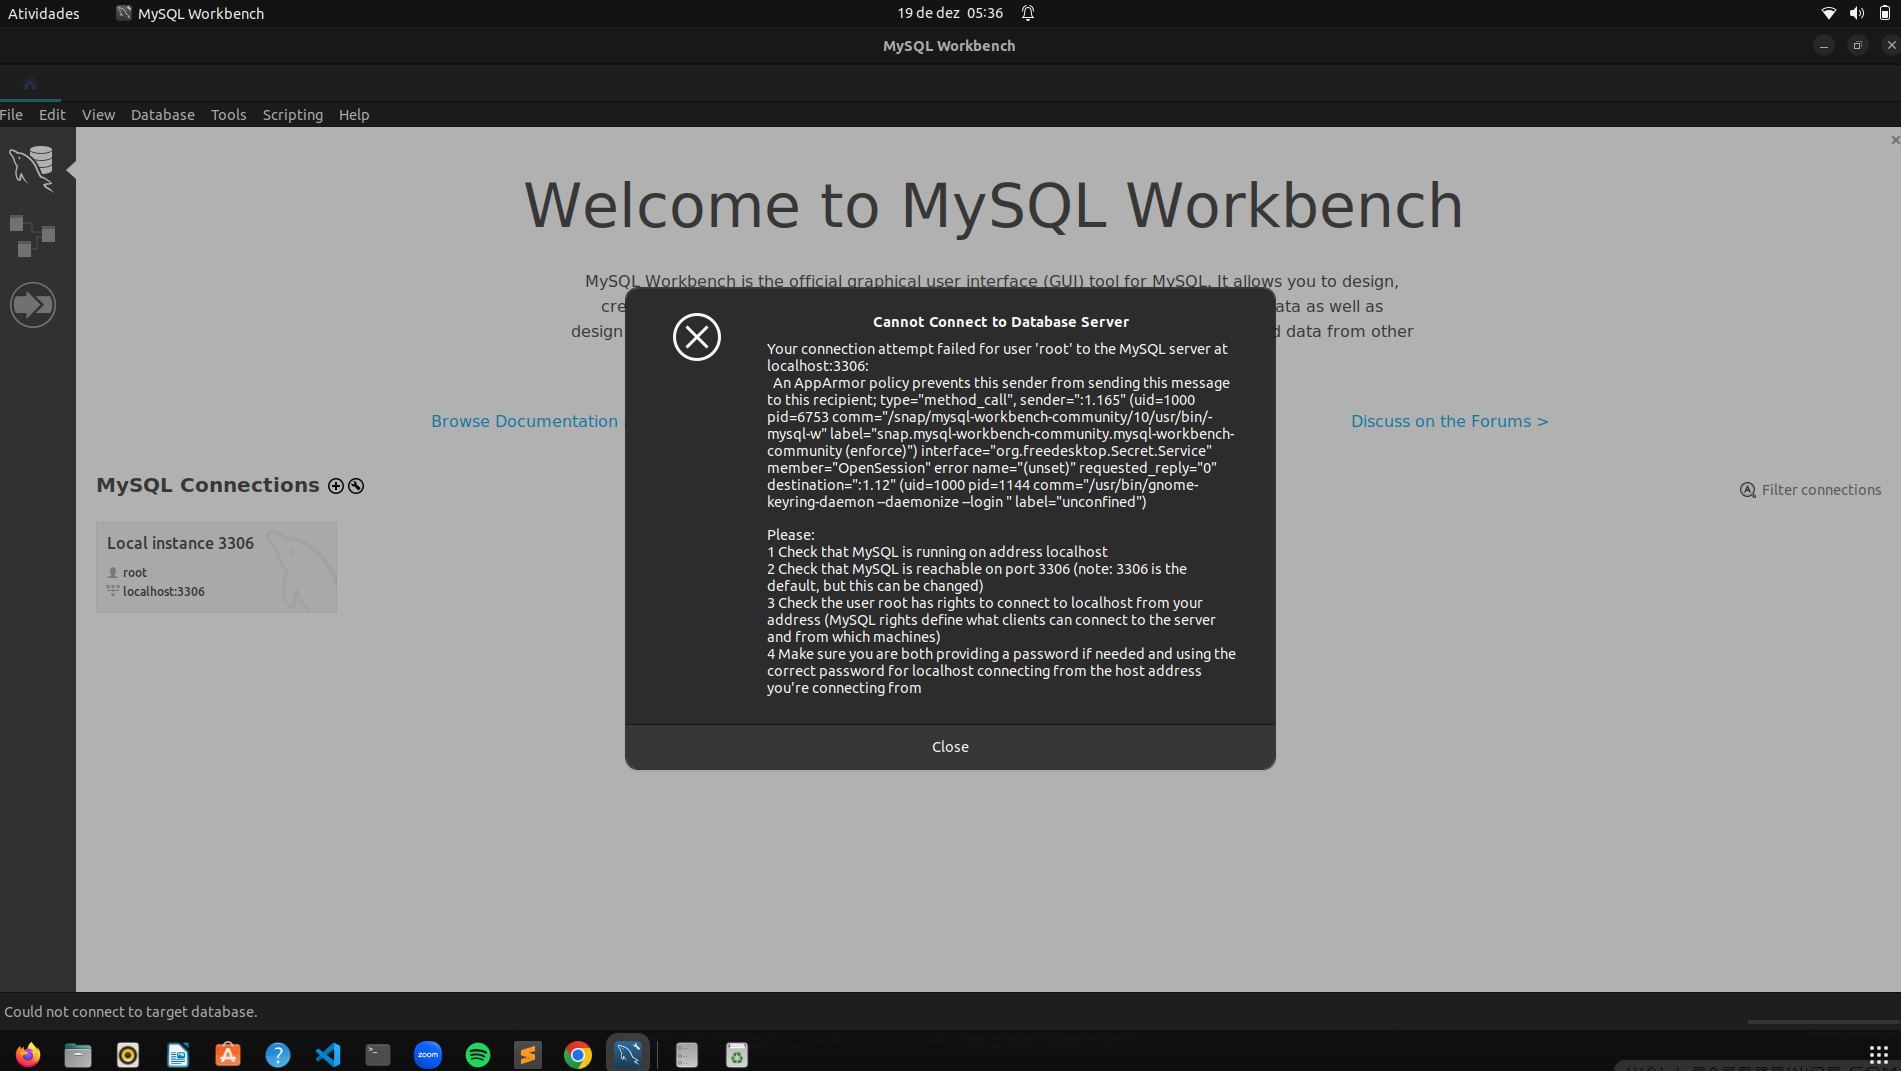The height and width of the screenshot is (1071, 1901).
Task: Minimize the MySQL Workbench window
Action: [x=1824, y=46]
